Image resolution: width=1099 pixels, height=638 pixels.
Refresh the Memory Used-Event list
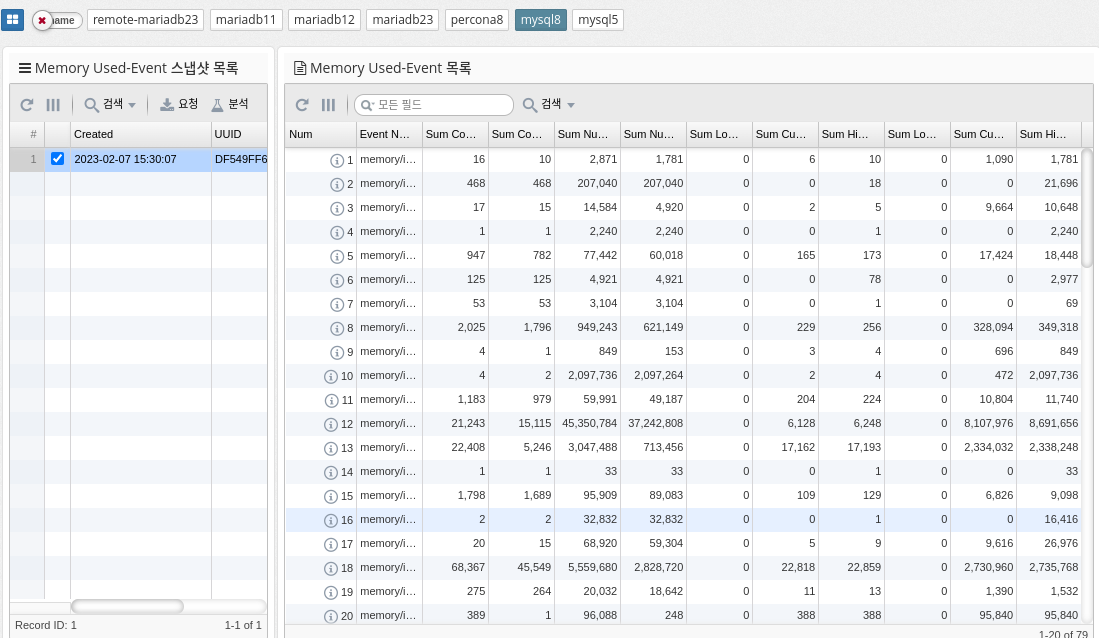pos(302,105)
